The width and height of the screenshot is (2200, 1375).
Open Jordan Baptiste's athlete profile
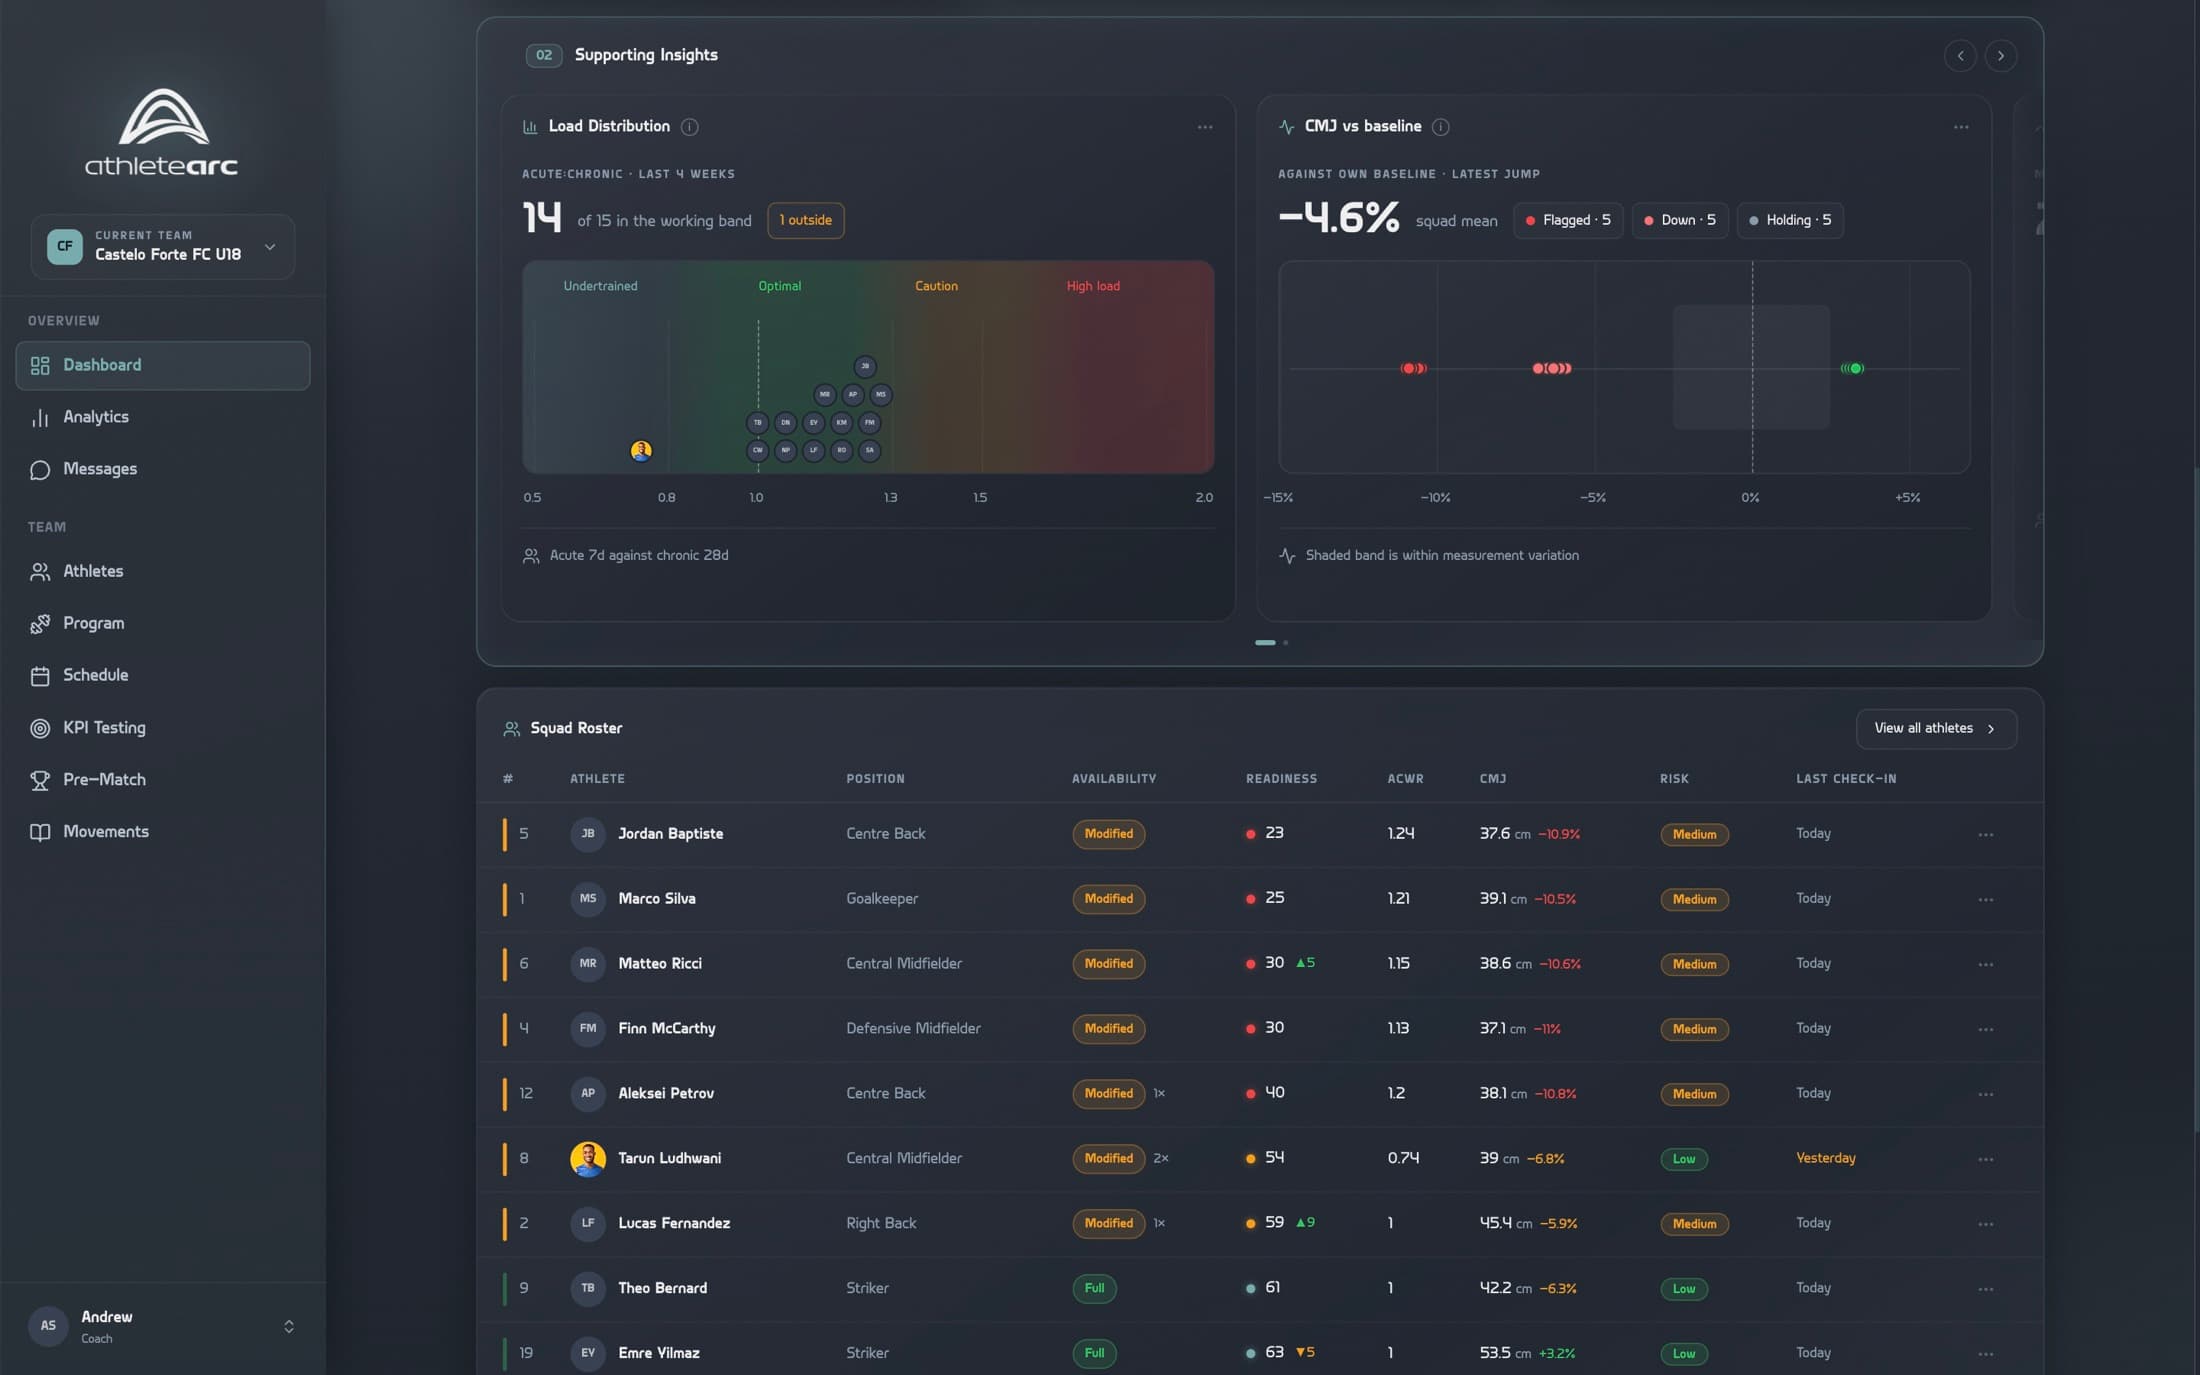pos(670,834)
